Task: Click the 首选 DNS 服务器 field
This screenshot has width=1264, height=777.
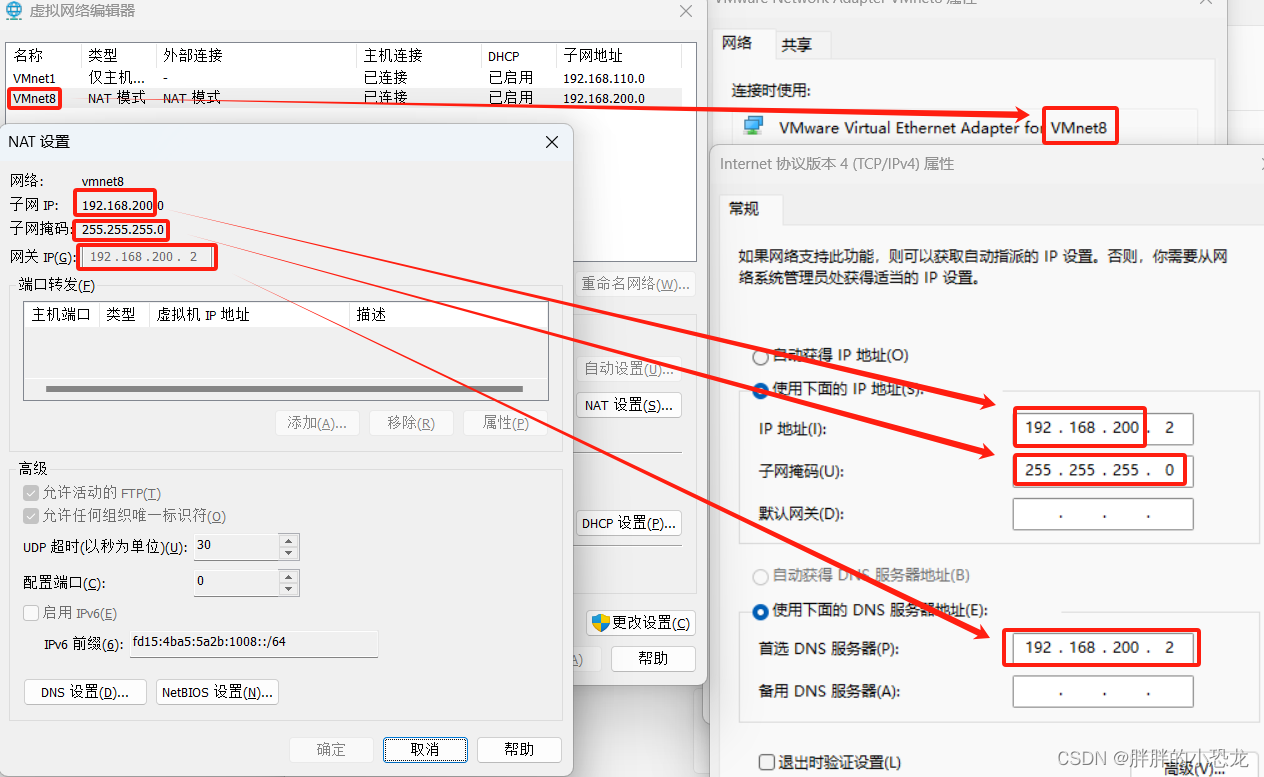Action: [x=1102, y=648]
